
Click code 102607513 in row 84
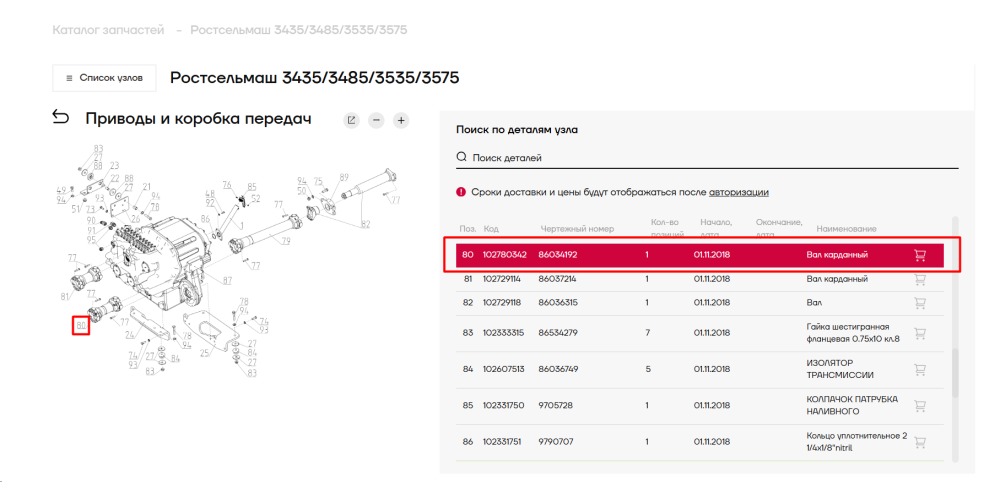coord(504,369)
